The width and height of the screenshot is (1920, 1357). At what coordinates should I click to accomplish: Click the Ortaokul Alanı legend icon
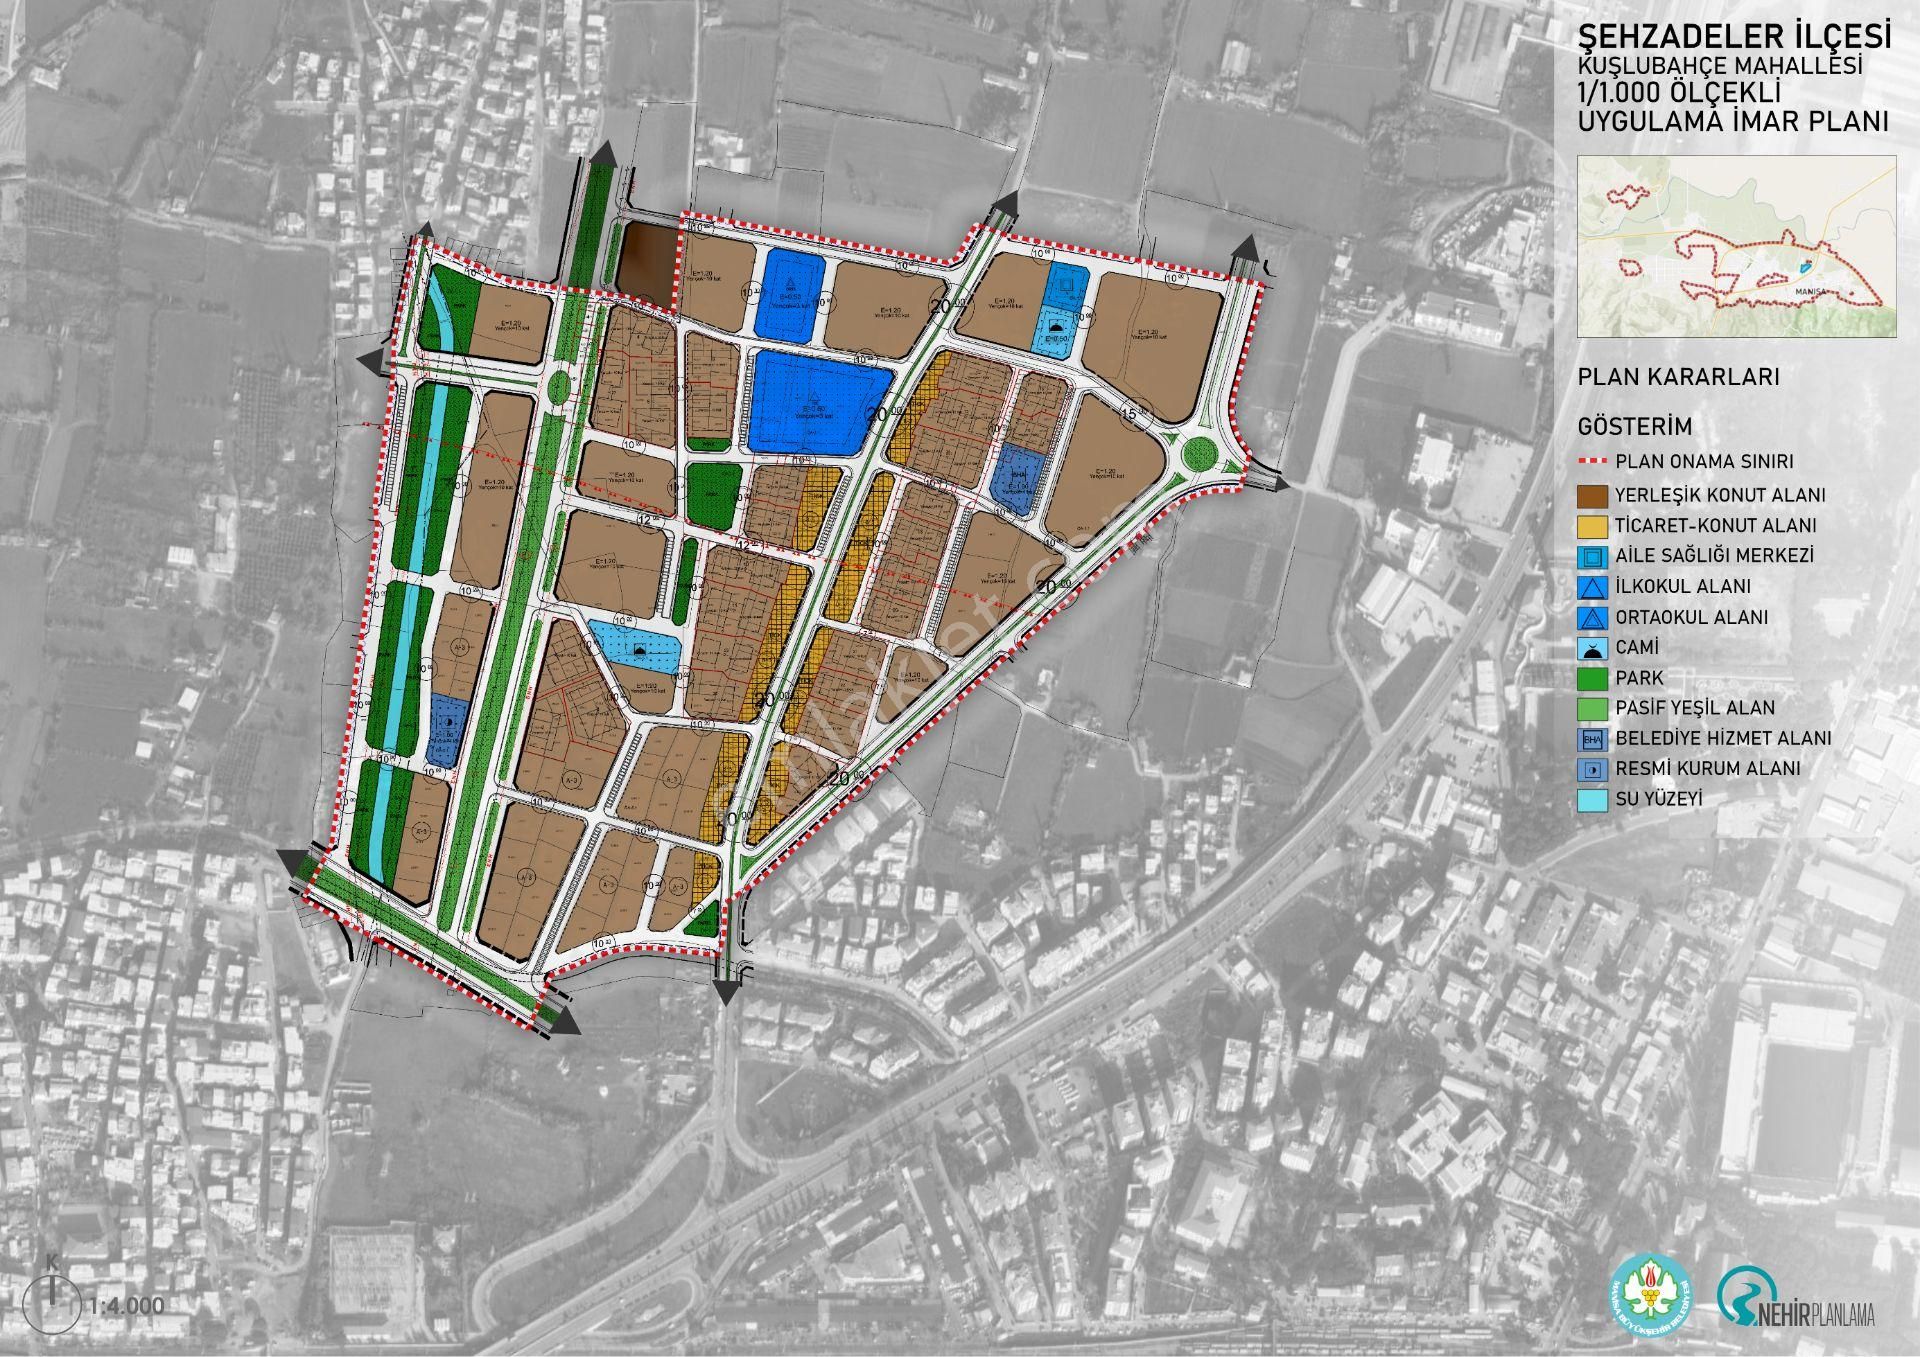click(1593, 617)
